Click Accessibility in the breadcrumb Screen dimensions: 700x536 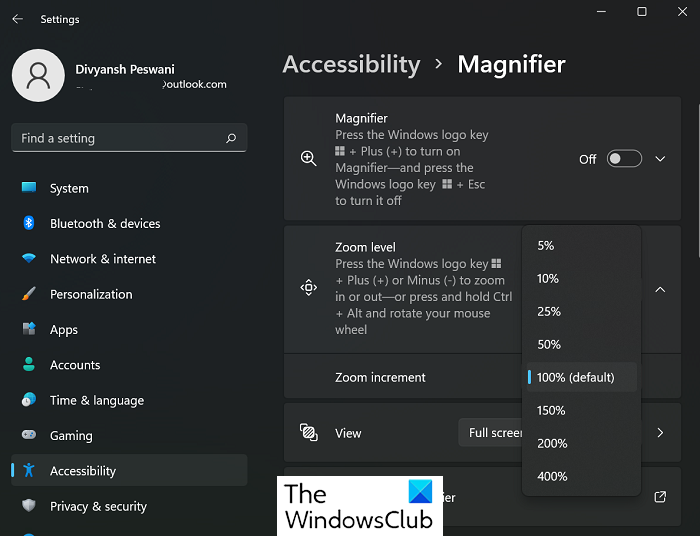tap(351, 64)
